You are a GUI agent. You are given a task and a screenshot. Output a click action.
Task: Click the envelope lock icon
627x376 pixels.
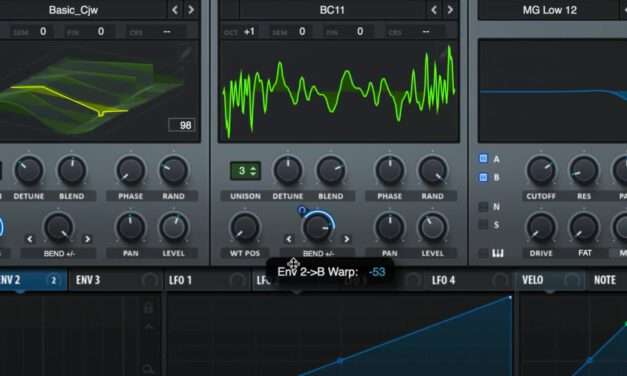click(x=148, y=307)
